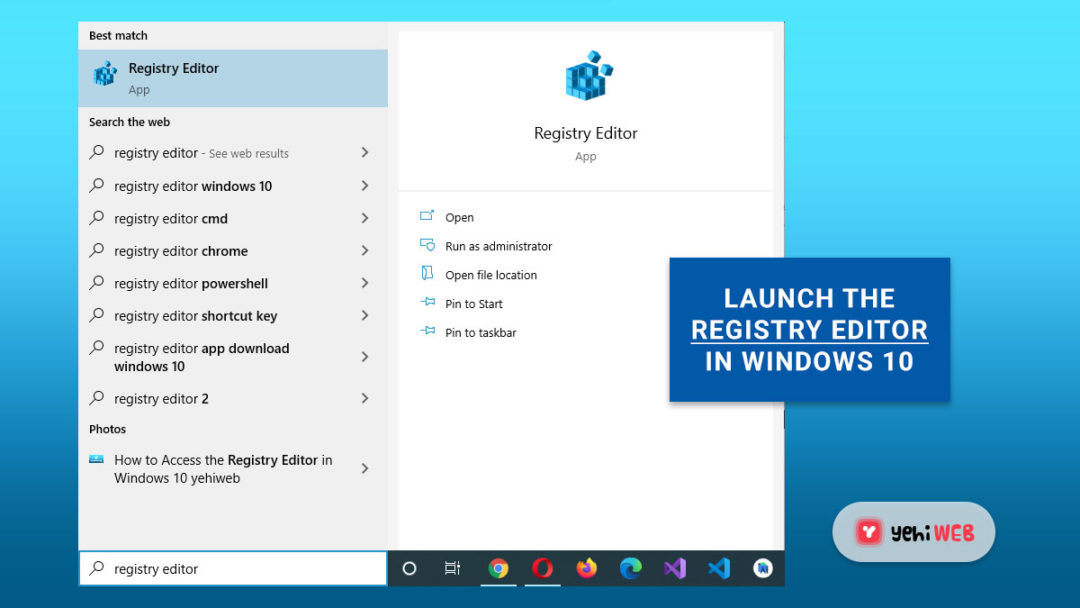Click 'Run as administrator' for Registry Editor
The image size is (1080, 608).
pyautogui.click(x=498, y=245)
